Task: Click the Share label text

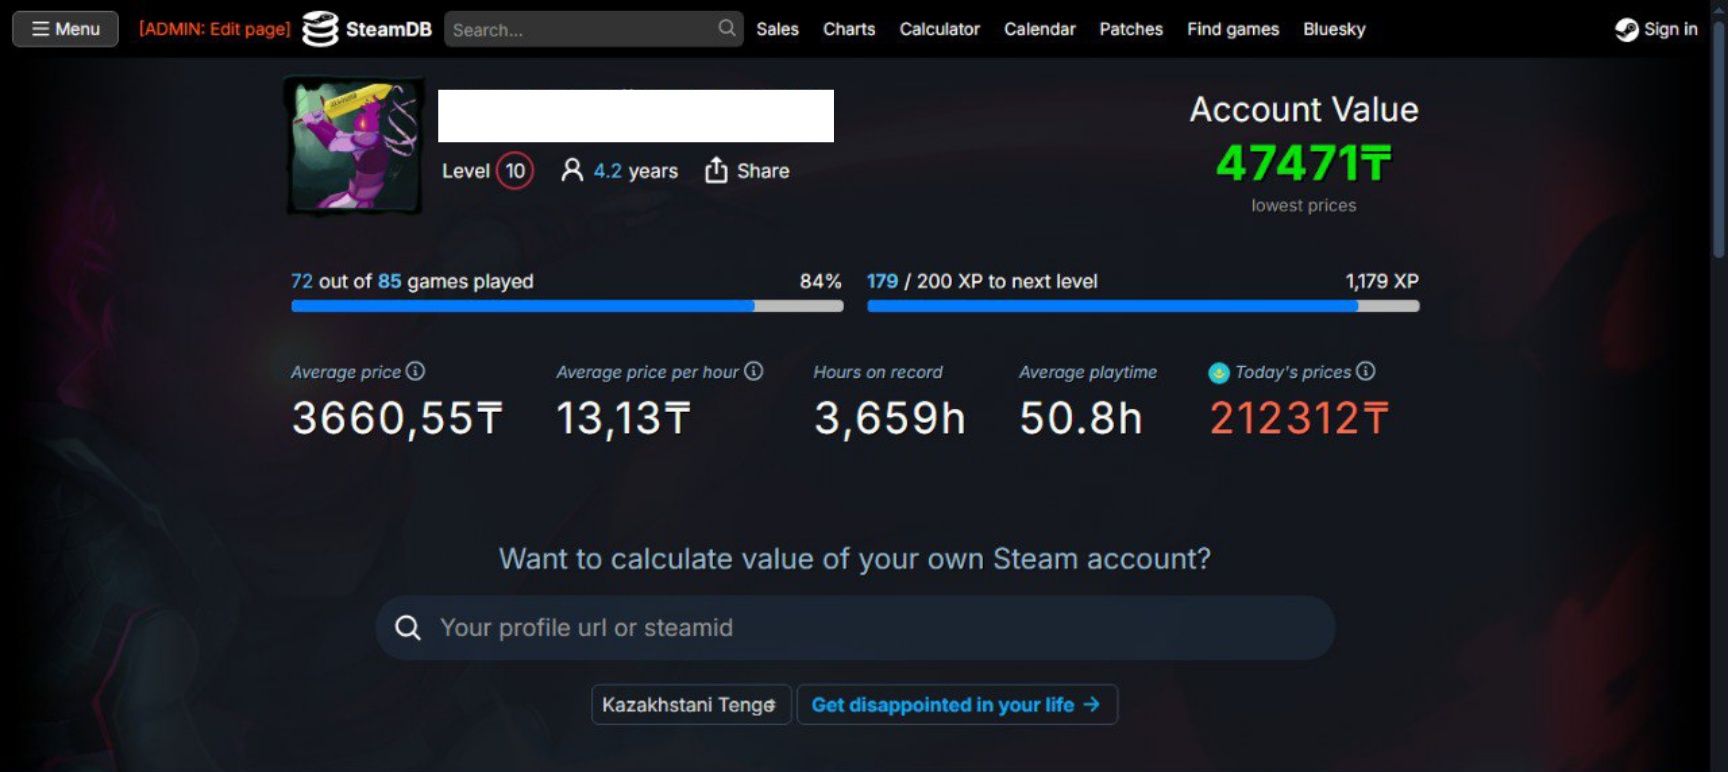Action: click(763, 171)
